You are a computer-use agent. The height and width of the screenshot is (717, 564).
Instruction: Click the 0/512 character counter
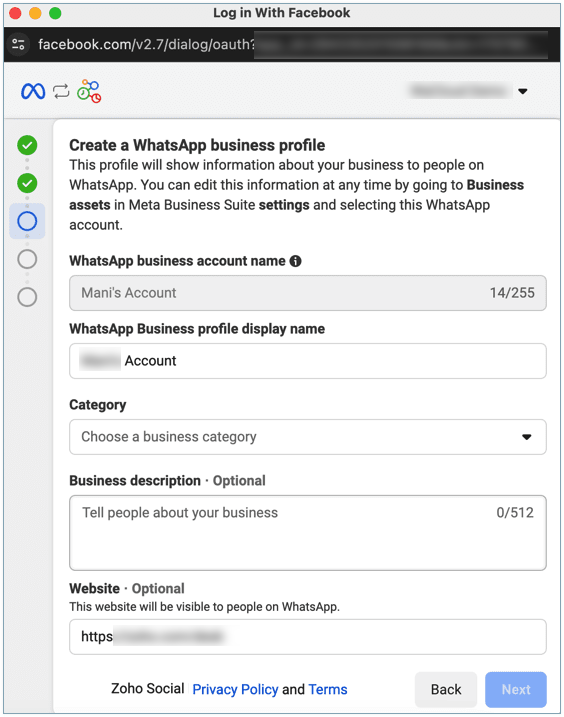click(515, 513)
